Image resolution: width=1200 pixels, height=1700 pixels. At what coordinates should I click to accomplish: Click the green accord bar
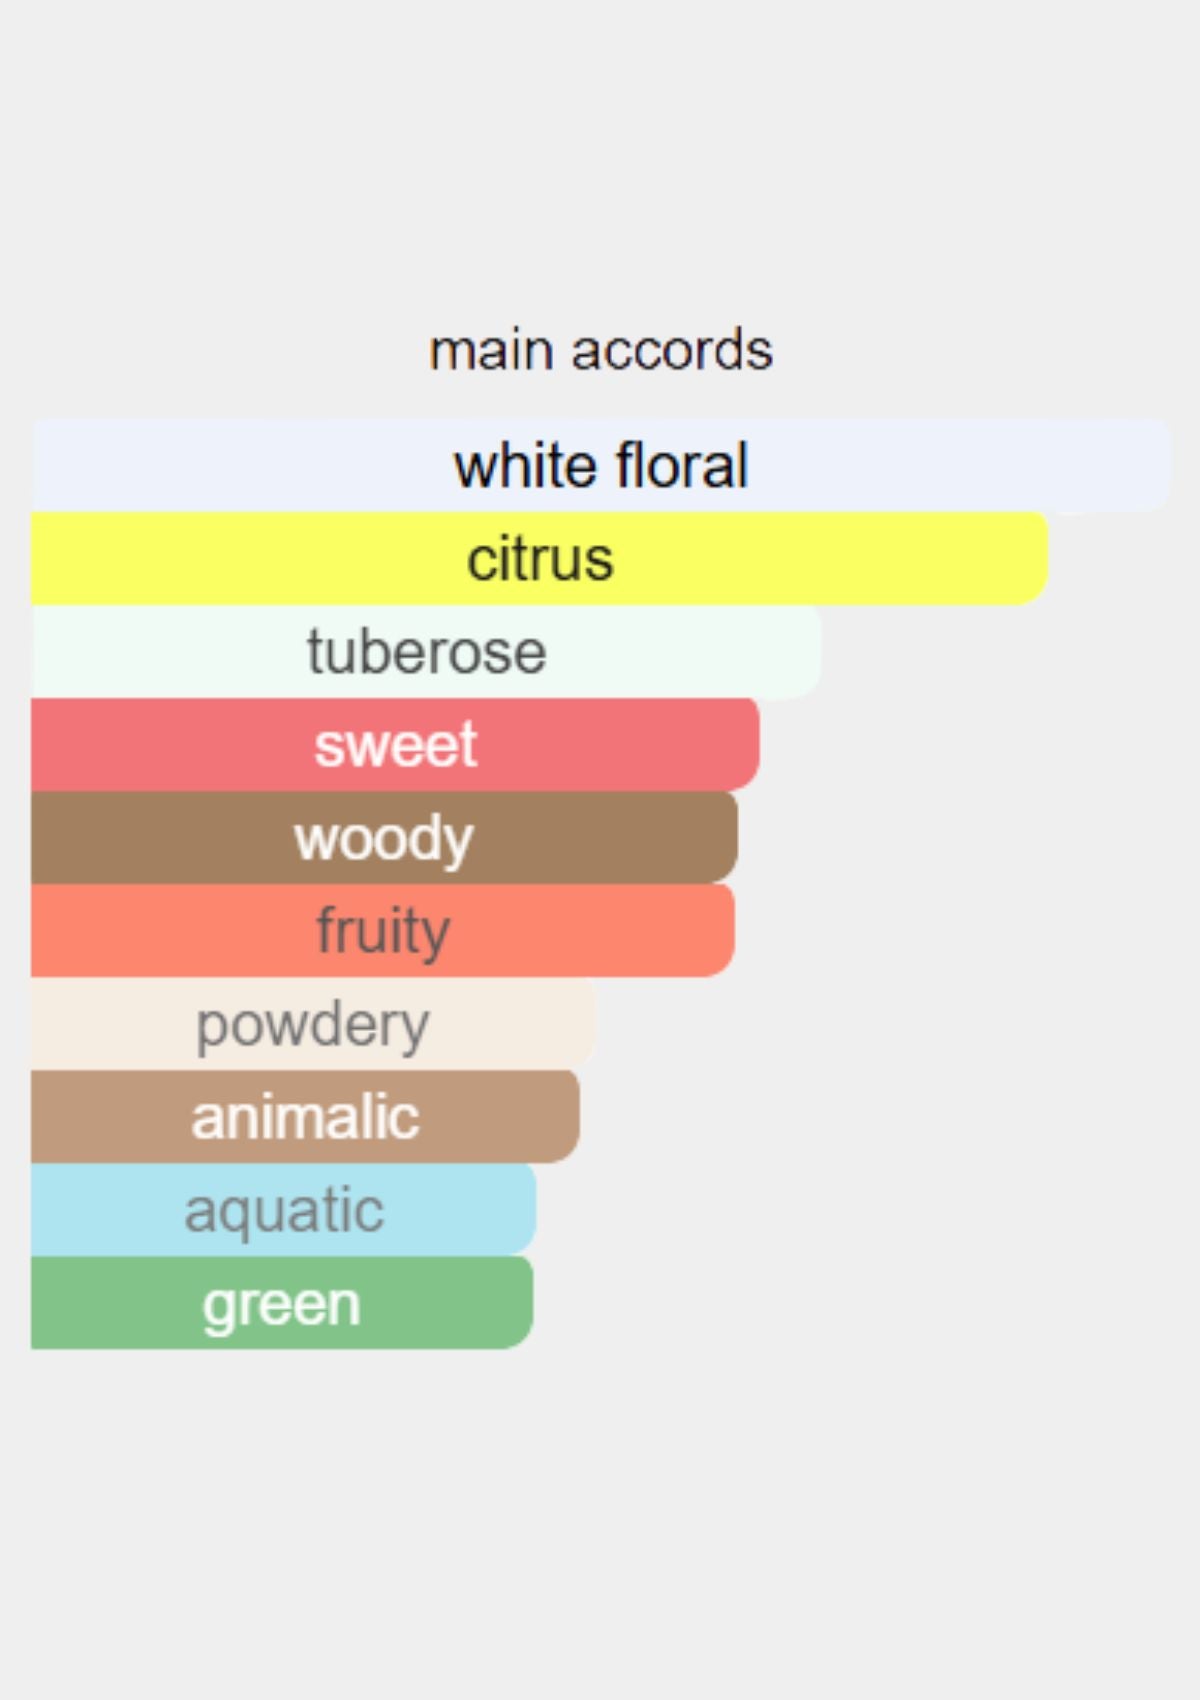point(282,1302)
